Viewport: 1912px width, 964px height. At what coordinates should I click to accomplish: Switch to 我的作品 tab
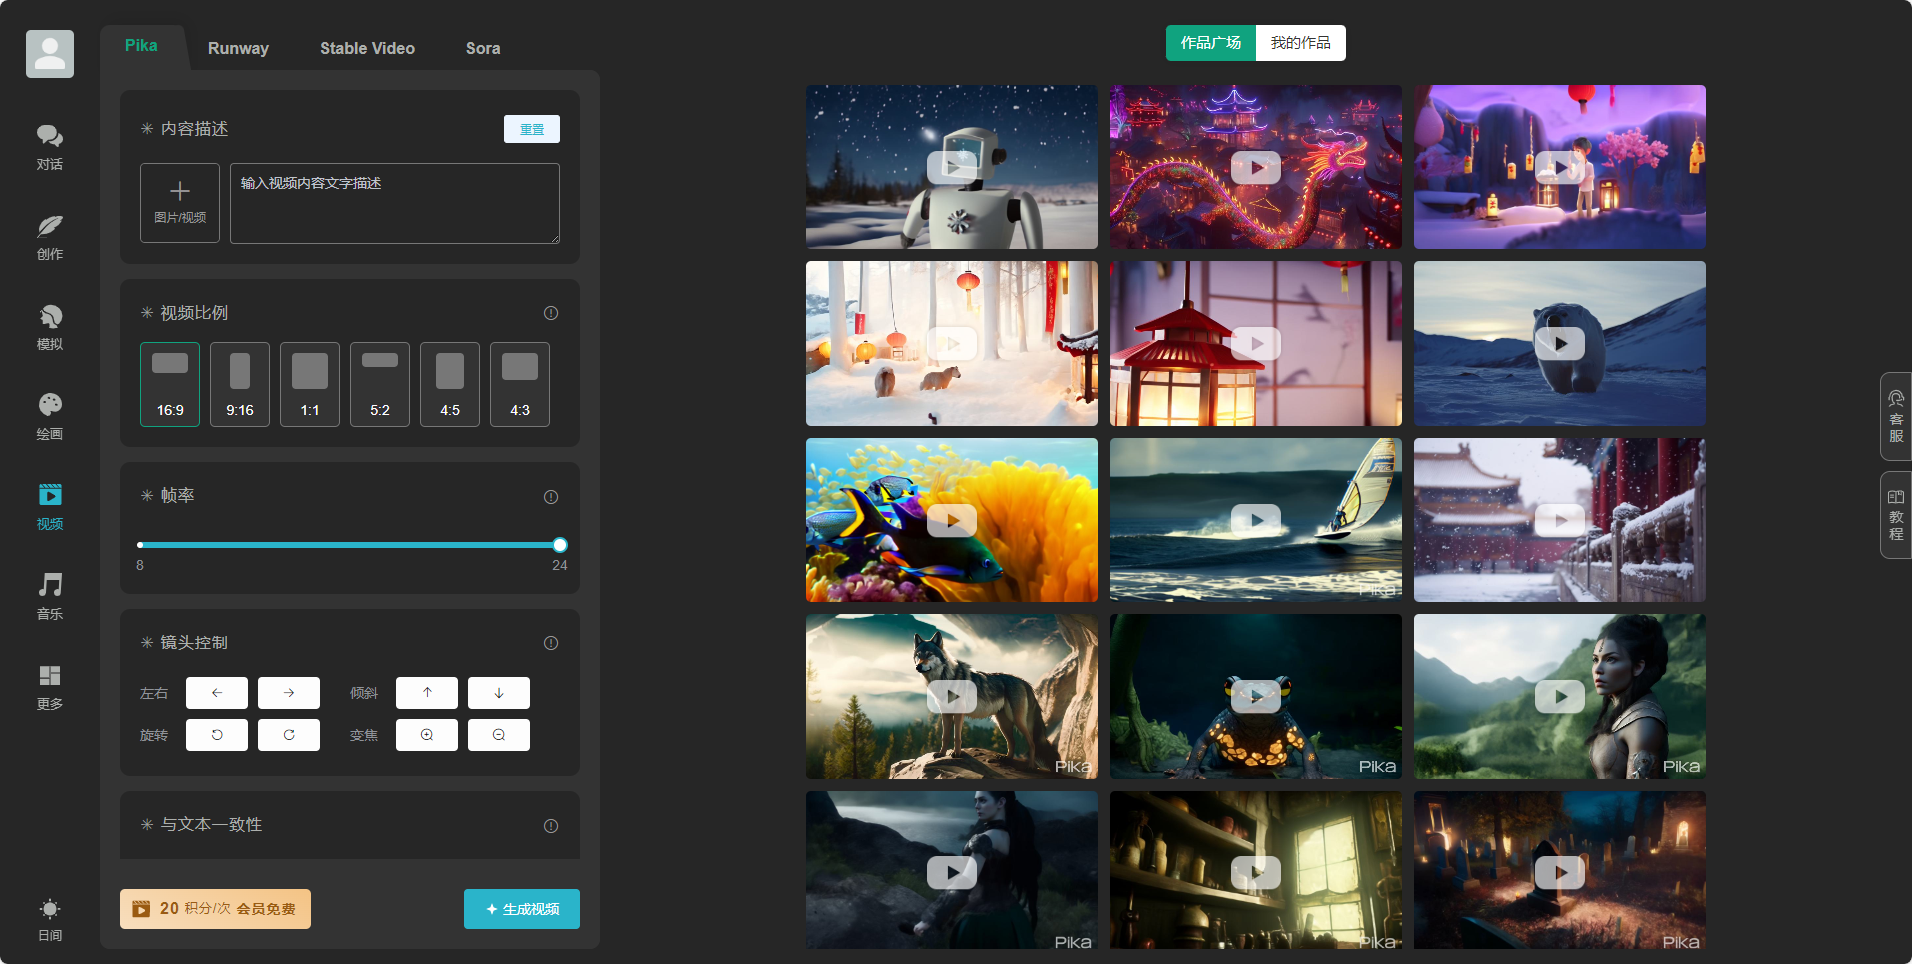tap(1300, 43)
